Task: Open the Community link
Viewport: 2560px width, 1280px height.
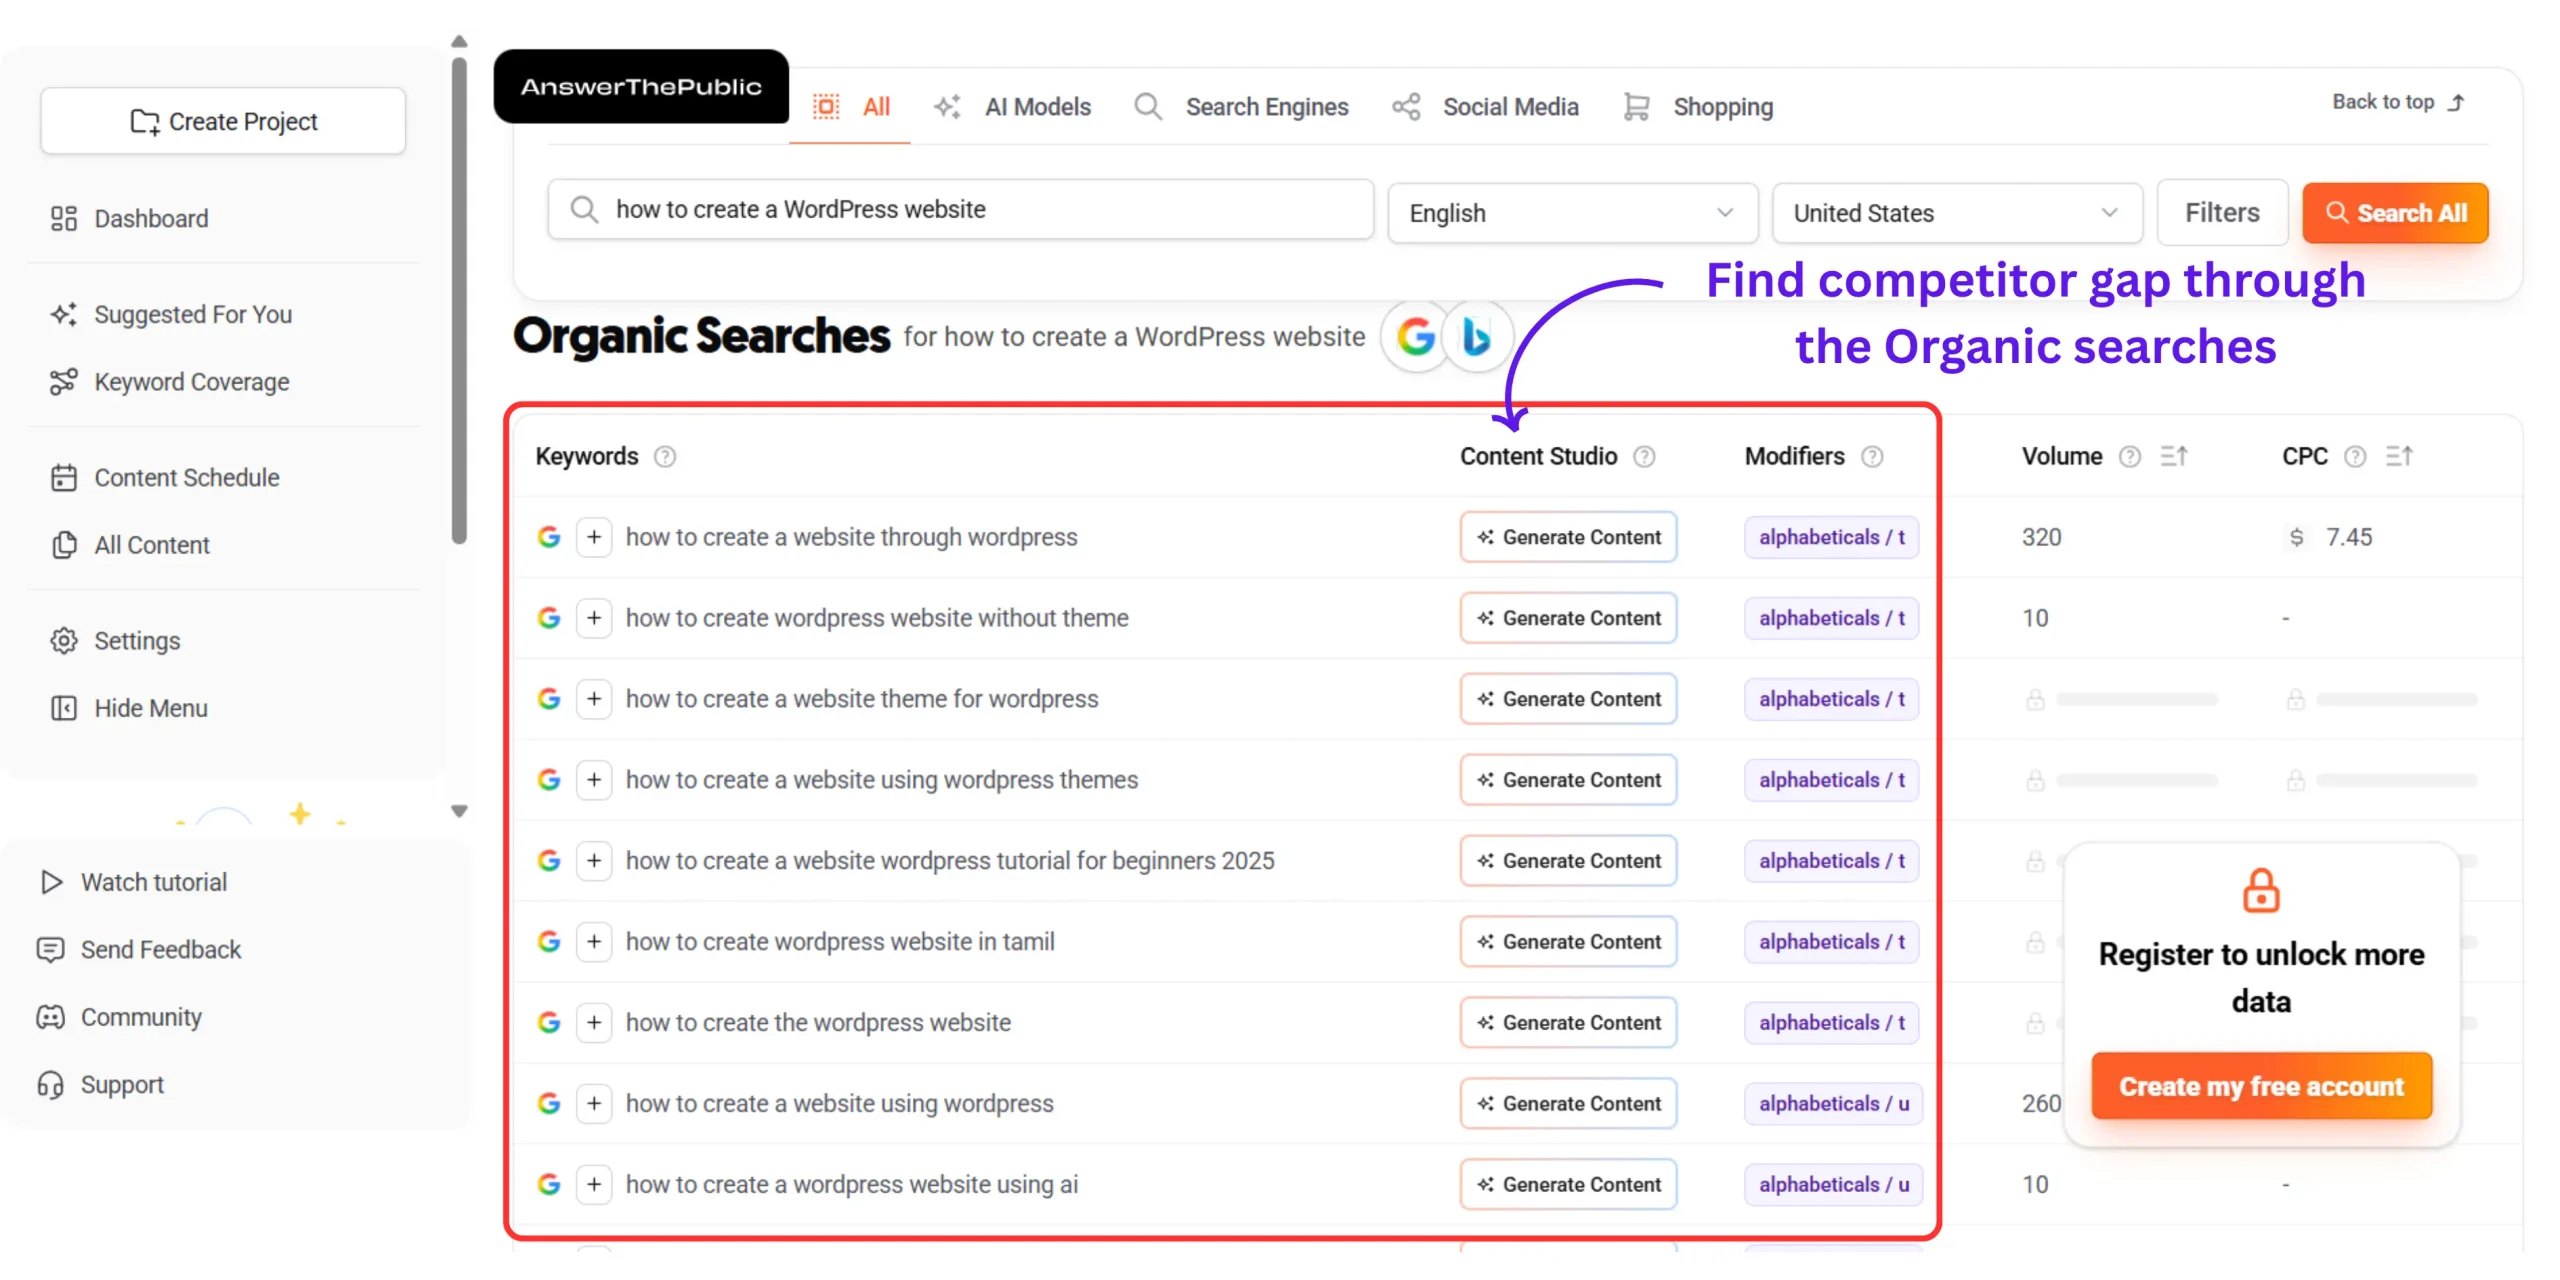Action: click(120, 1017)
